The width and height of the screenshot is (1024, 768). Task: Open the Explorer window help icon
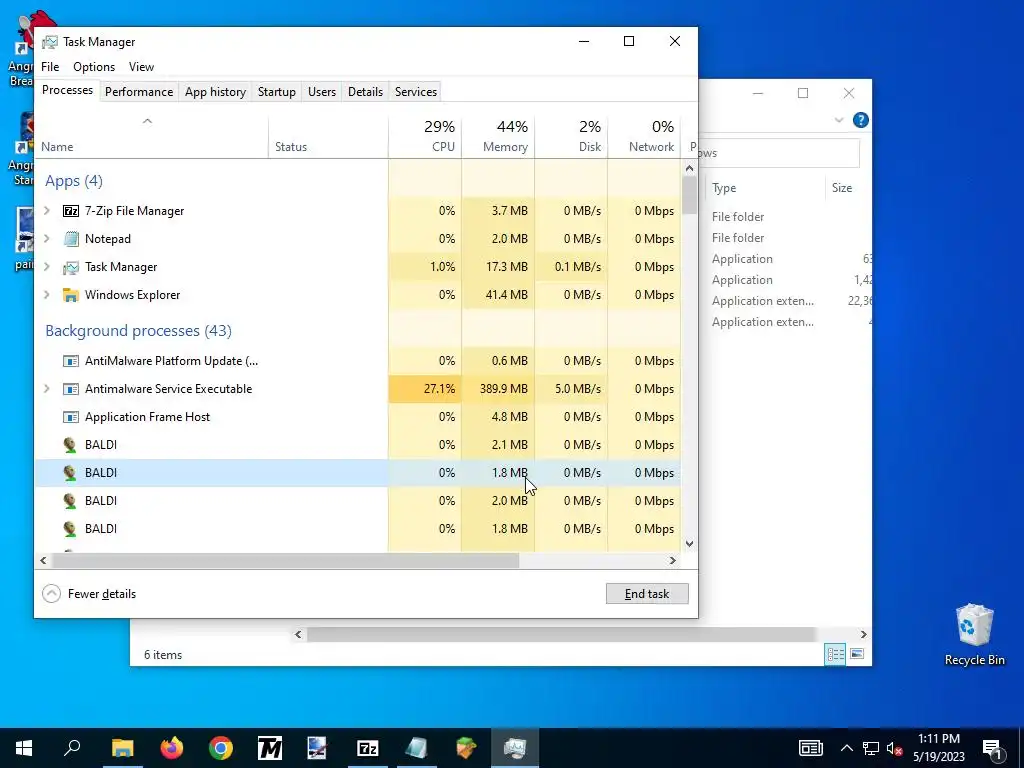coord(861,120)
